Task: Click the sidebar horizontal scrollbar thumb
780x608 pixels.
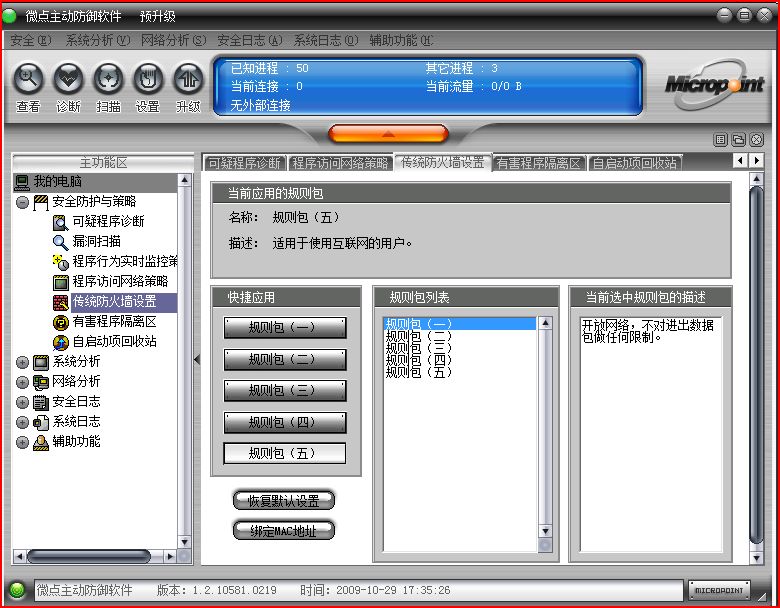Action: point(88,556)
